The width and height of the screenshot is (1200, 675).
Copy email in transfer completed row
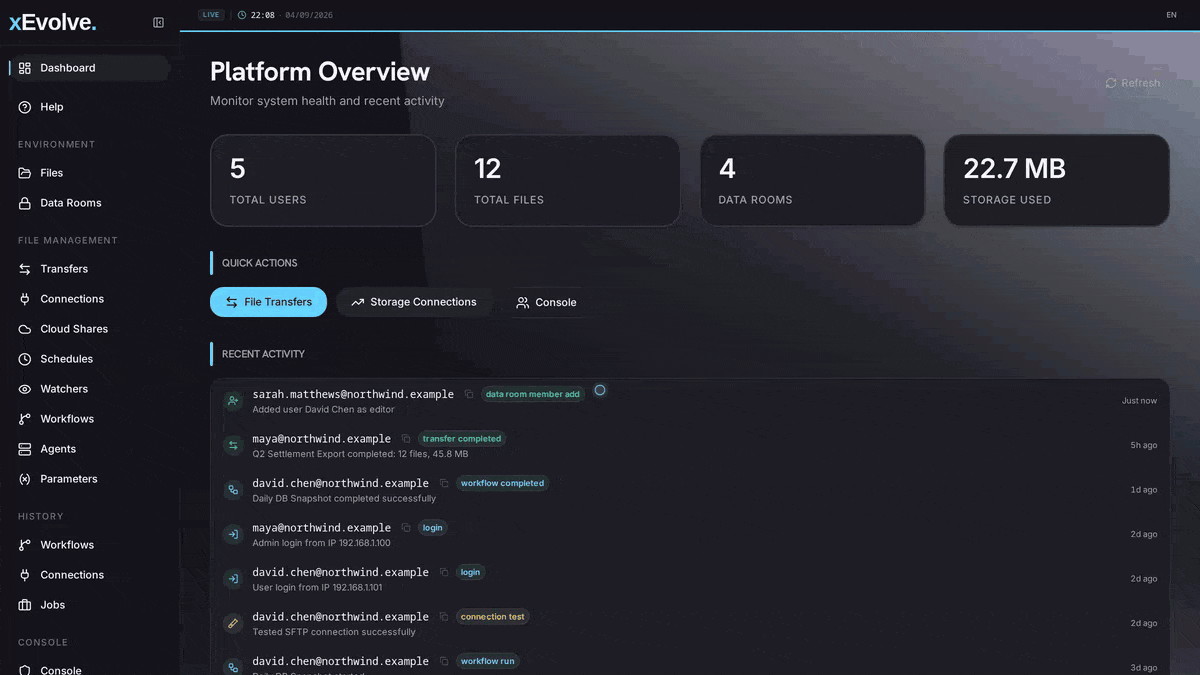click(x=406, y=439)
